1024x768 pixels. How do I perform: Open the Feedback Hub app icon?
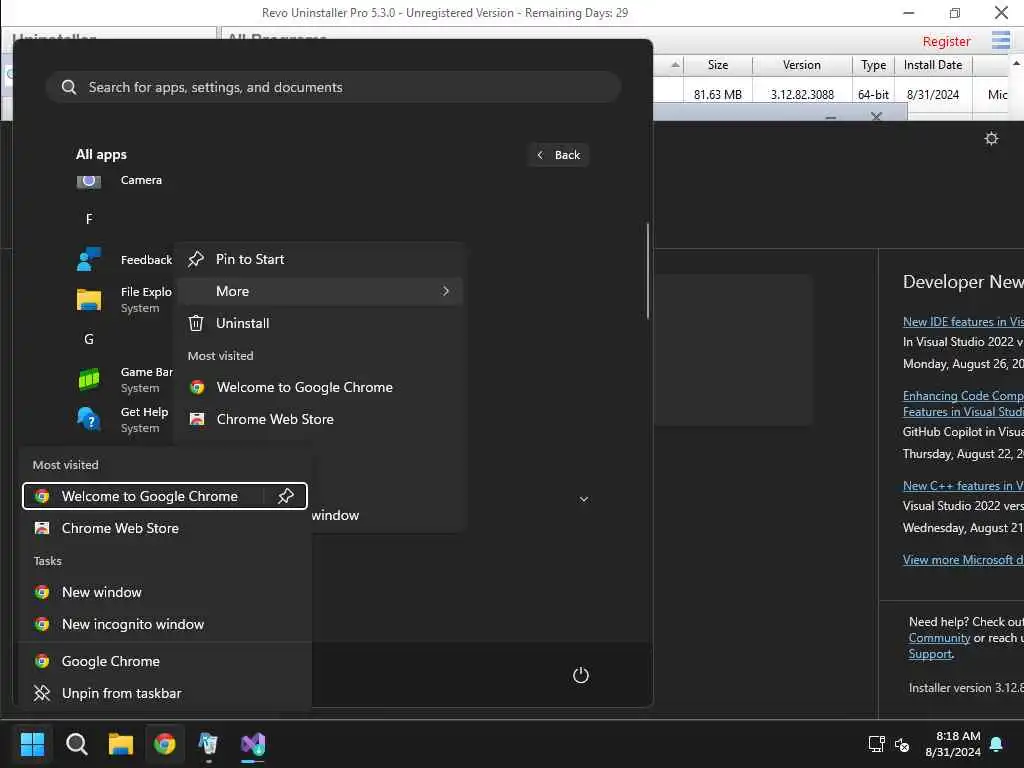[x=89, y=259]
